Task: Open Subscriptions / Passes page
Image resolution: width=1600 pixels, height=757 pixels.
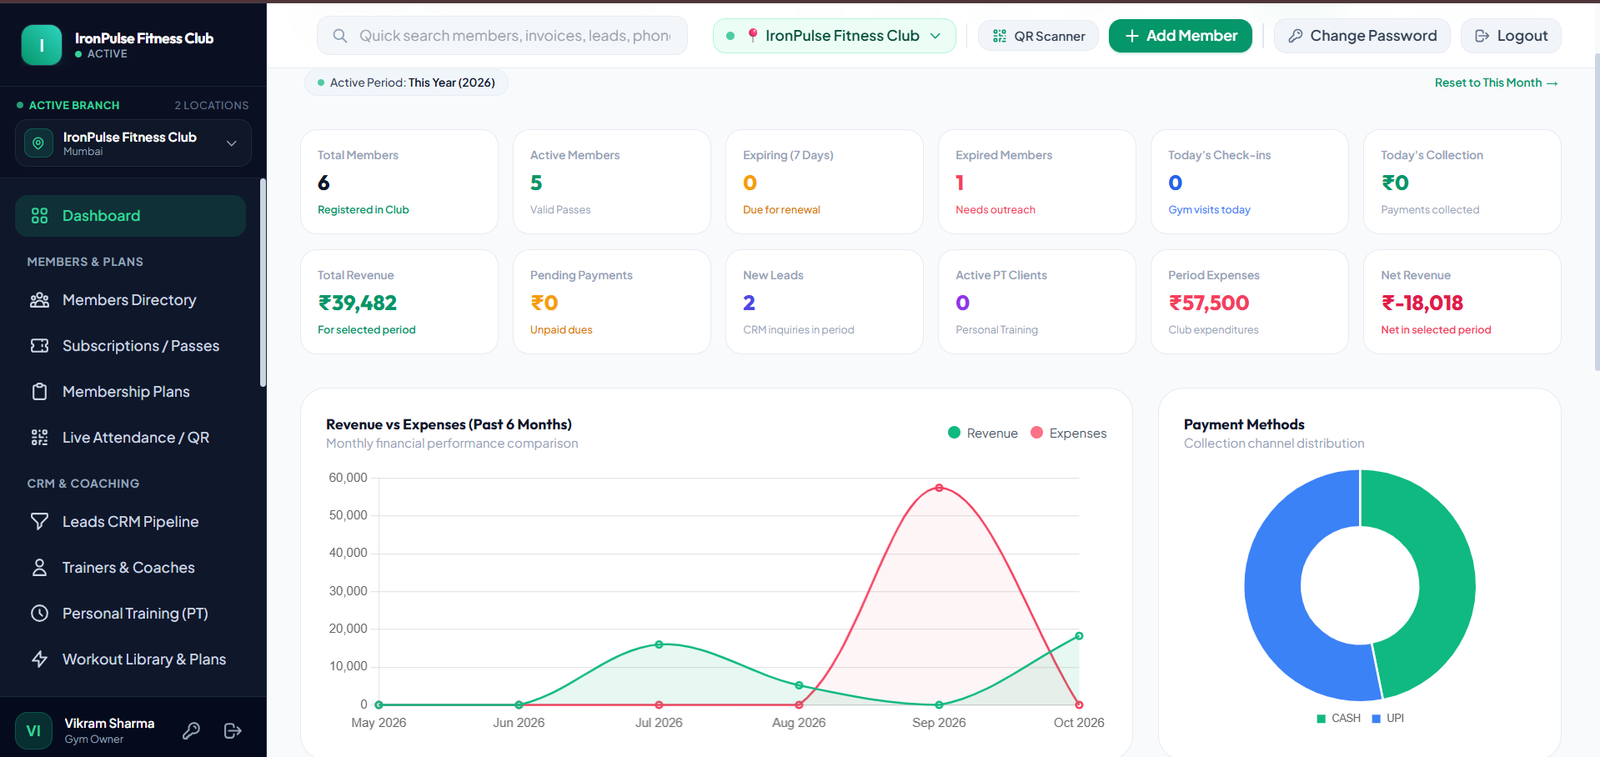Action: [x=130, y=346]
